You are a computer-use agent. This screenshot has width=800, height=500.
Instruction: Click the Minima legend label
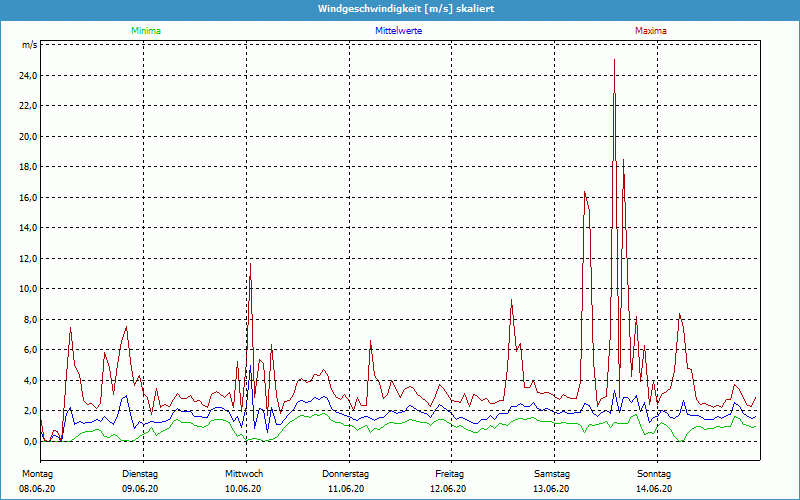[x=146, y=31]
